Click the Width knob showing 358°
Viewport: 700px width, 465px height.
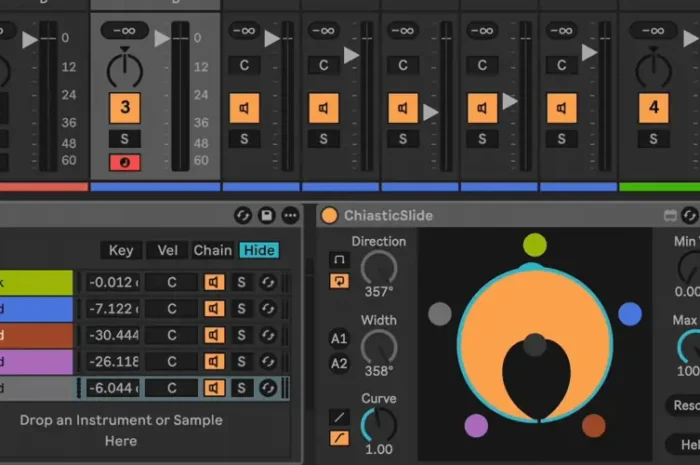click(x=379, y=348)
